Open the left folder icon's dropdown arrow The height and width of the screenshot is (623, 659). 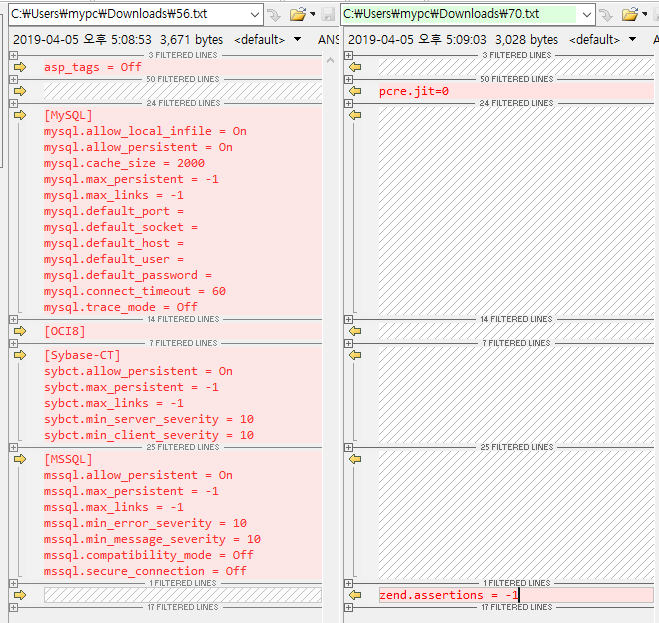(312, 14)
